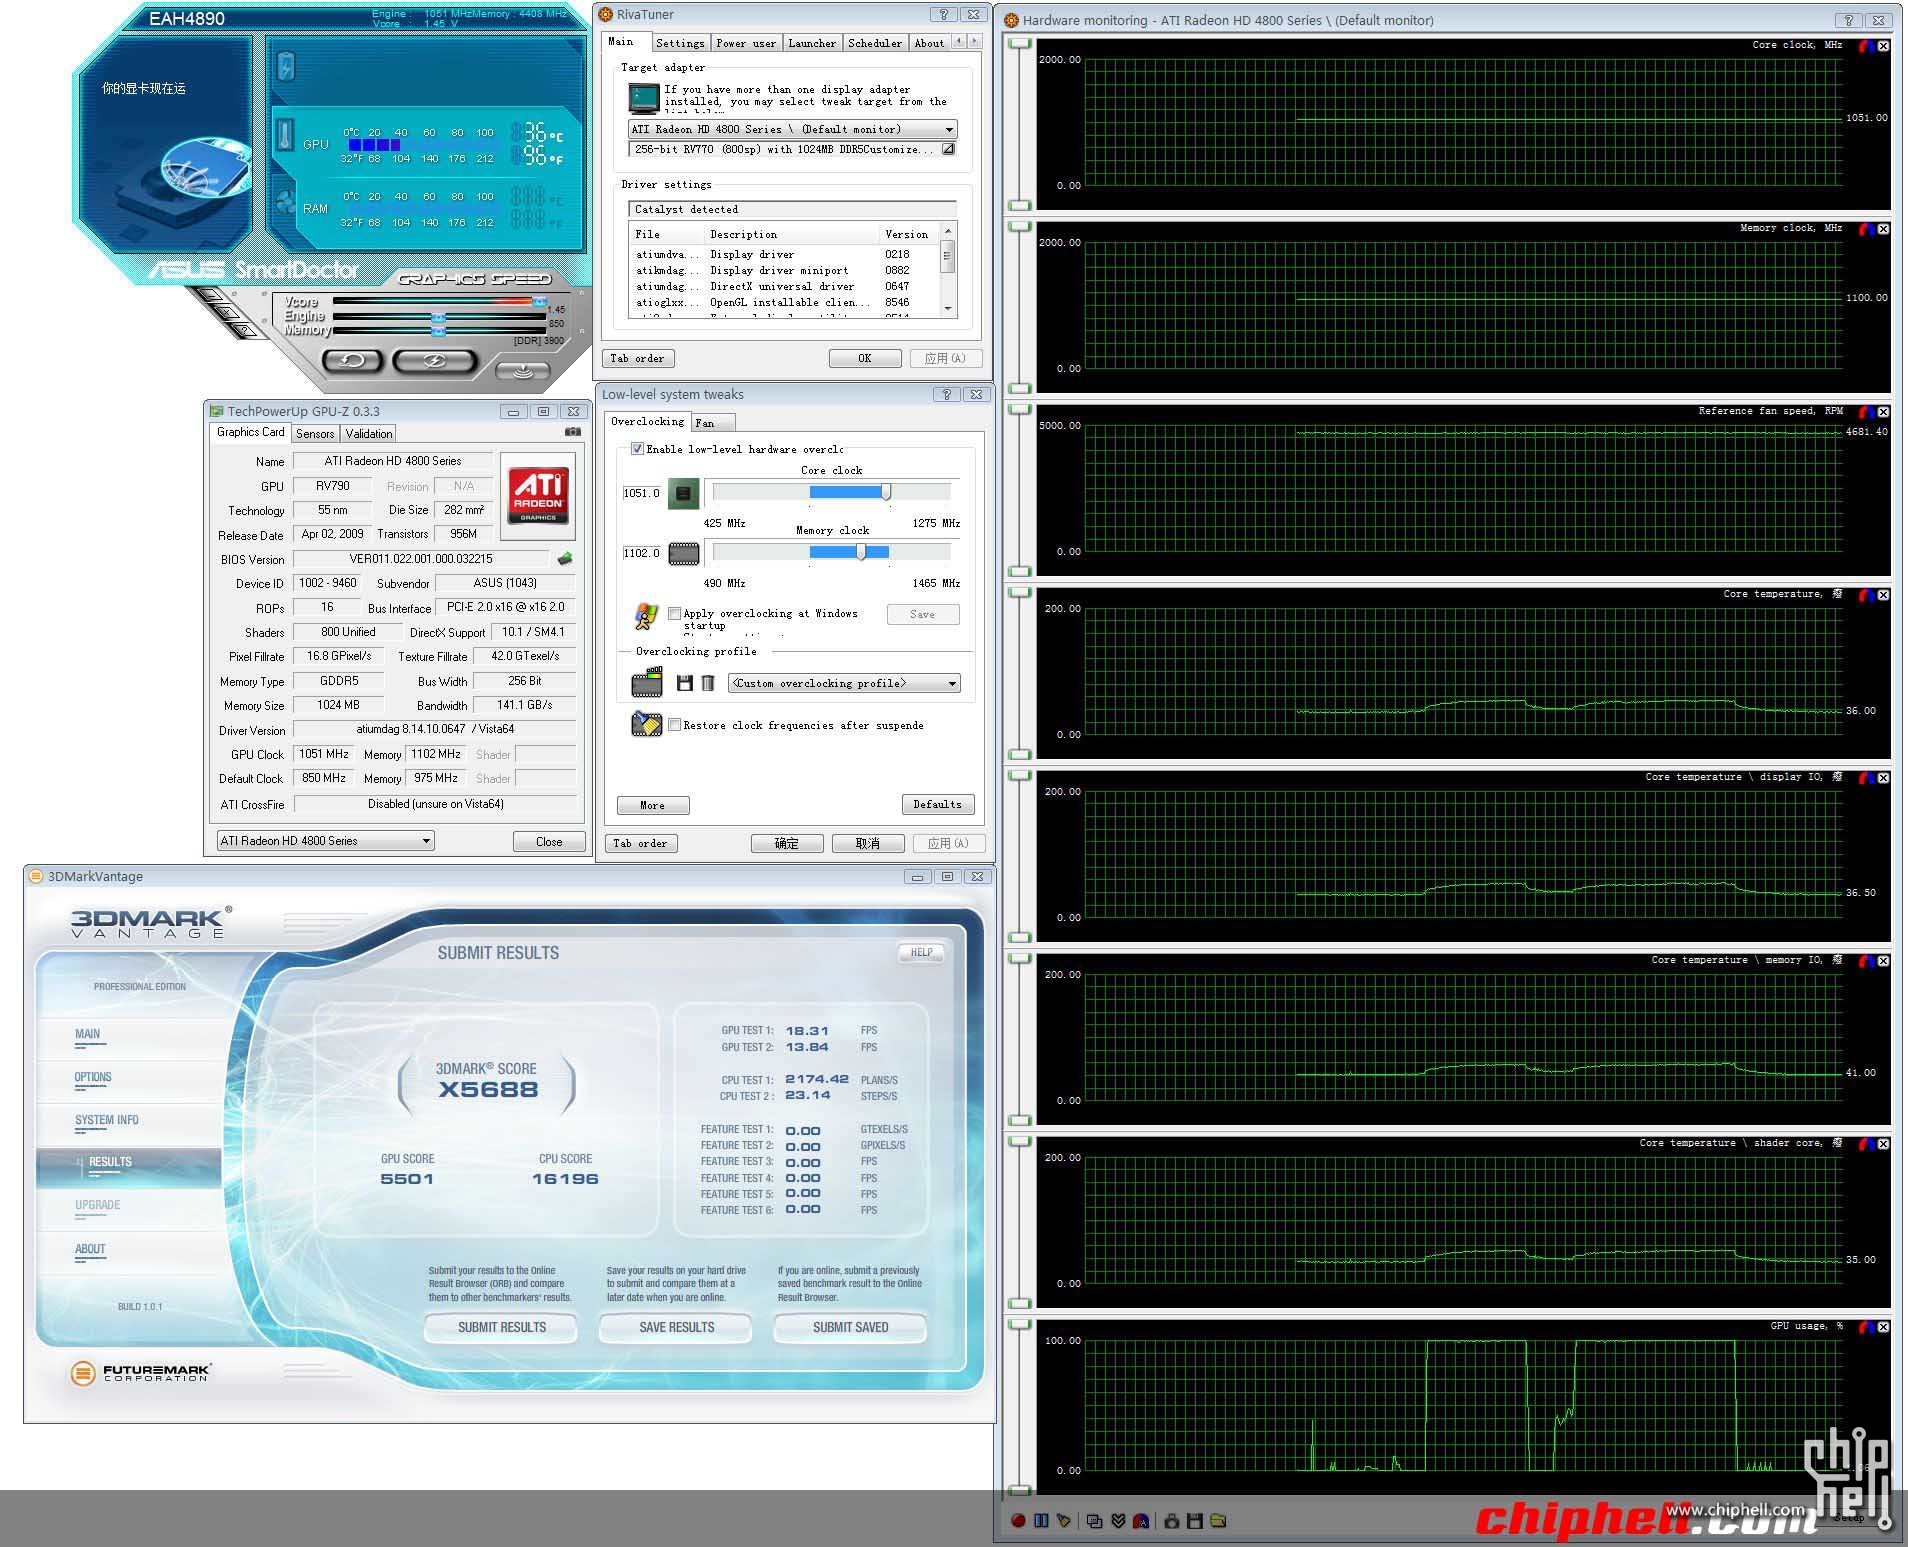
Task: Check Restore clock frequencies after suspended mode
Action: click(675, 725)
